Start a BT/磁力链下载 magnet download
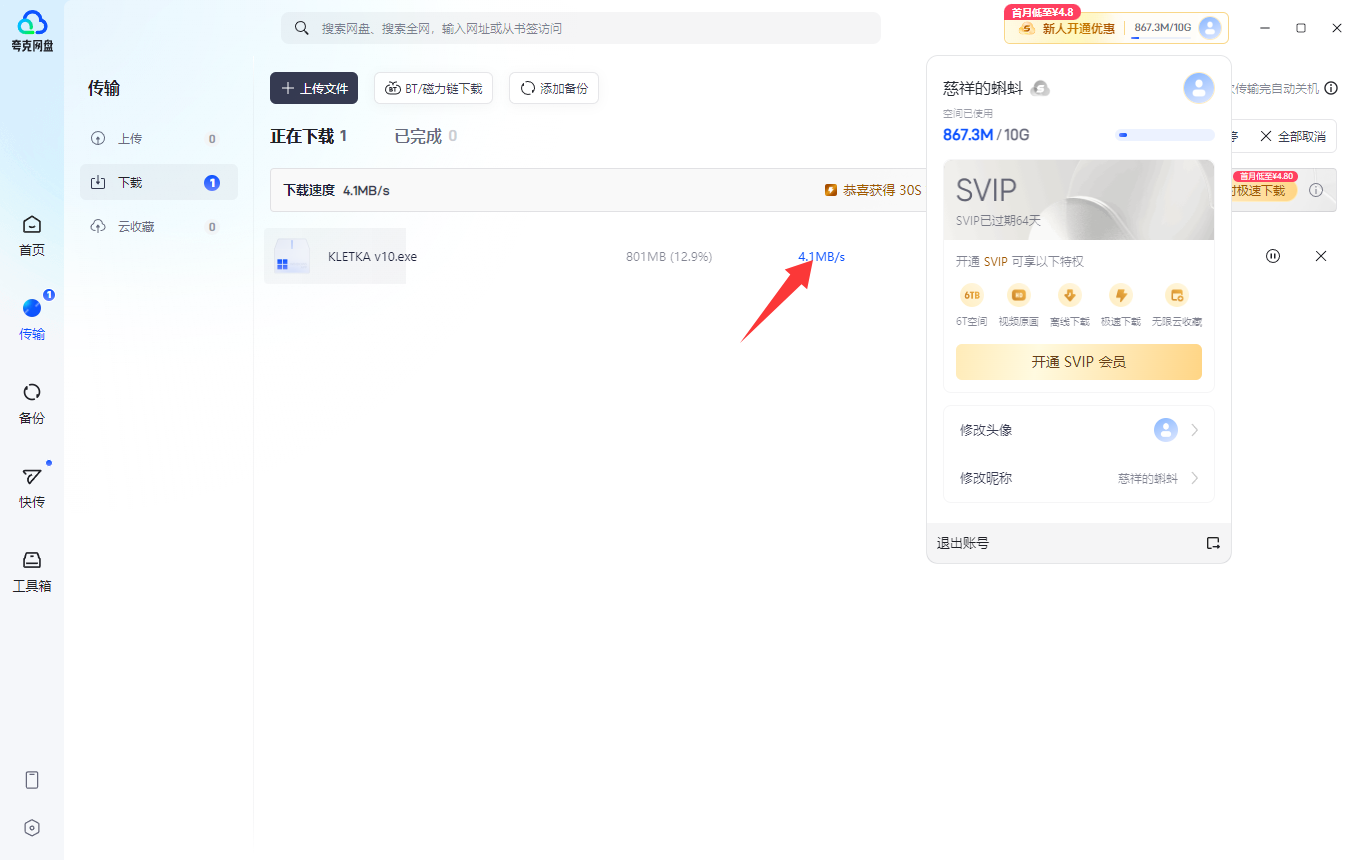 click(433, 88)
